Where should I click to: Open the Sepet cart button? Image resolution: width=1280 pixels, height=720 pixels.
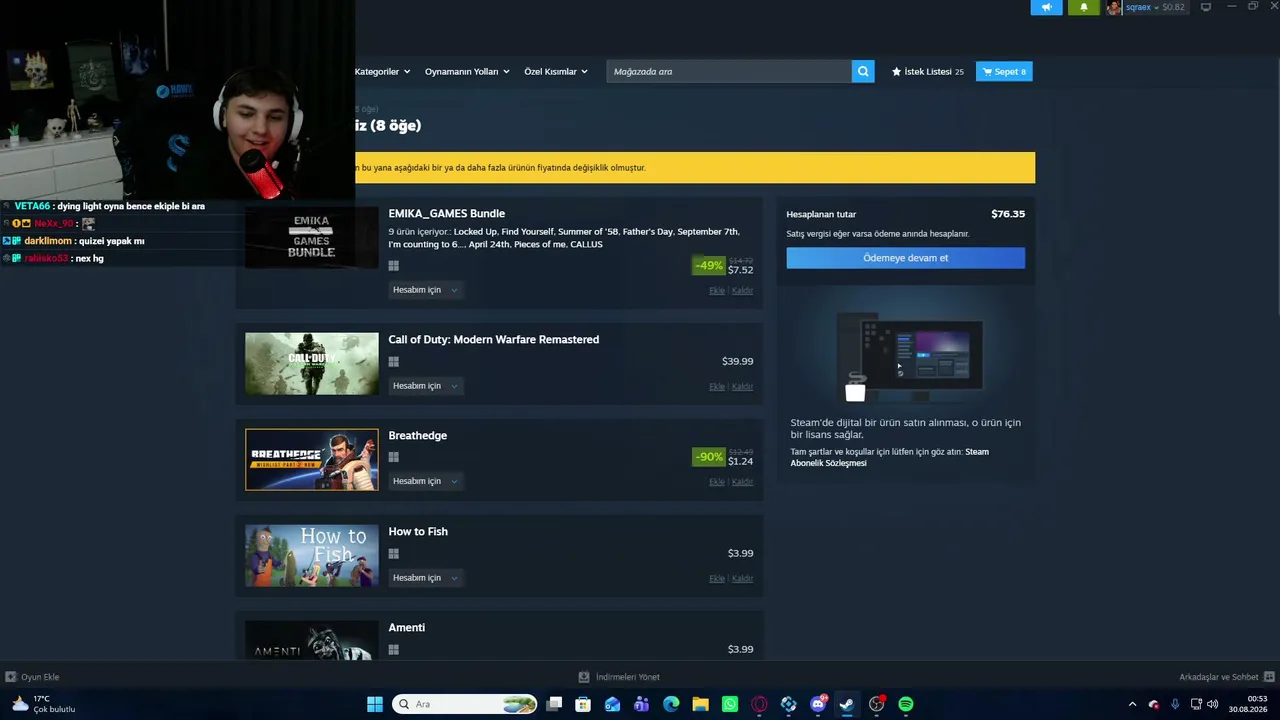click(x=1004, y=71)
